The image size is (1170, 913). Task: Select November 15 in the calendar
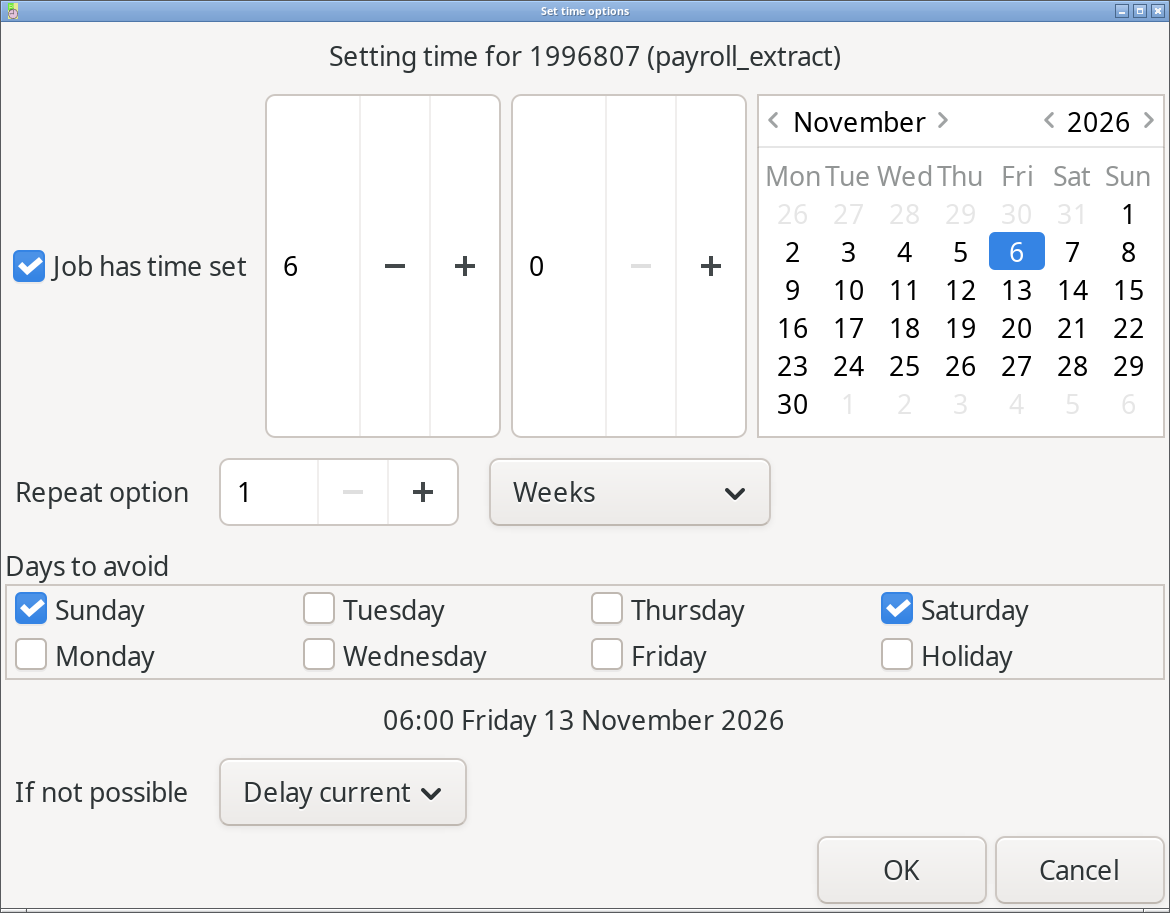click(x=1128, y=290)
